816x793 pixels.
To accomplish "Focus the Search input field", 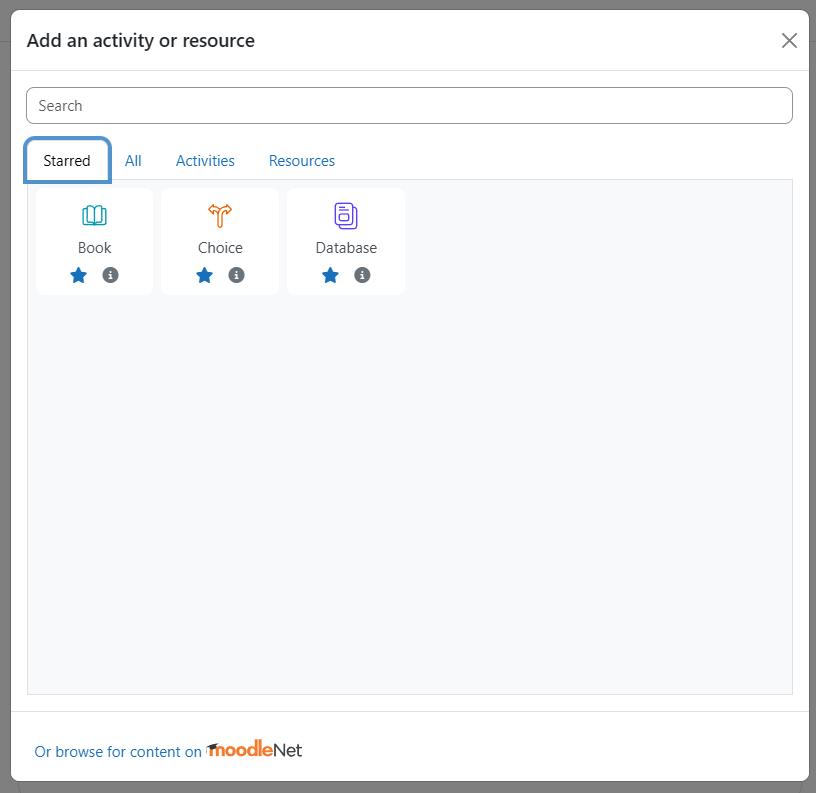I will click(x=410, y=106).
